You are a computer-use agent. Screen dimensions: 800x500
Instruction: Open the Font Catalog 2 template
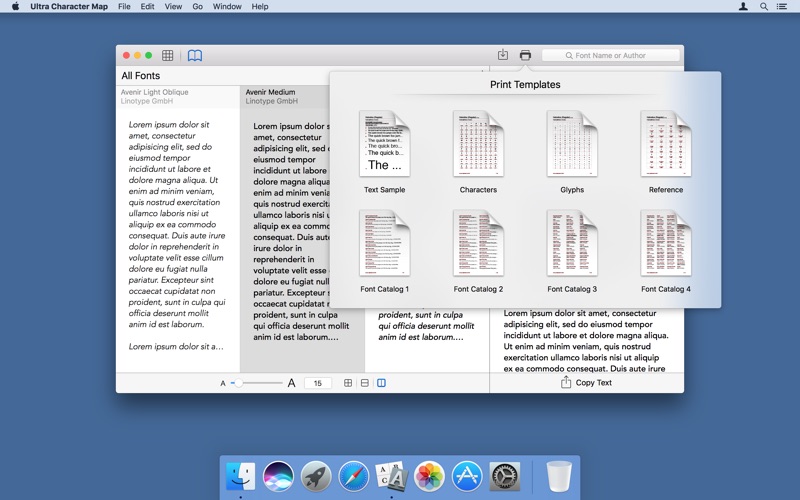[478, 251]
